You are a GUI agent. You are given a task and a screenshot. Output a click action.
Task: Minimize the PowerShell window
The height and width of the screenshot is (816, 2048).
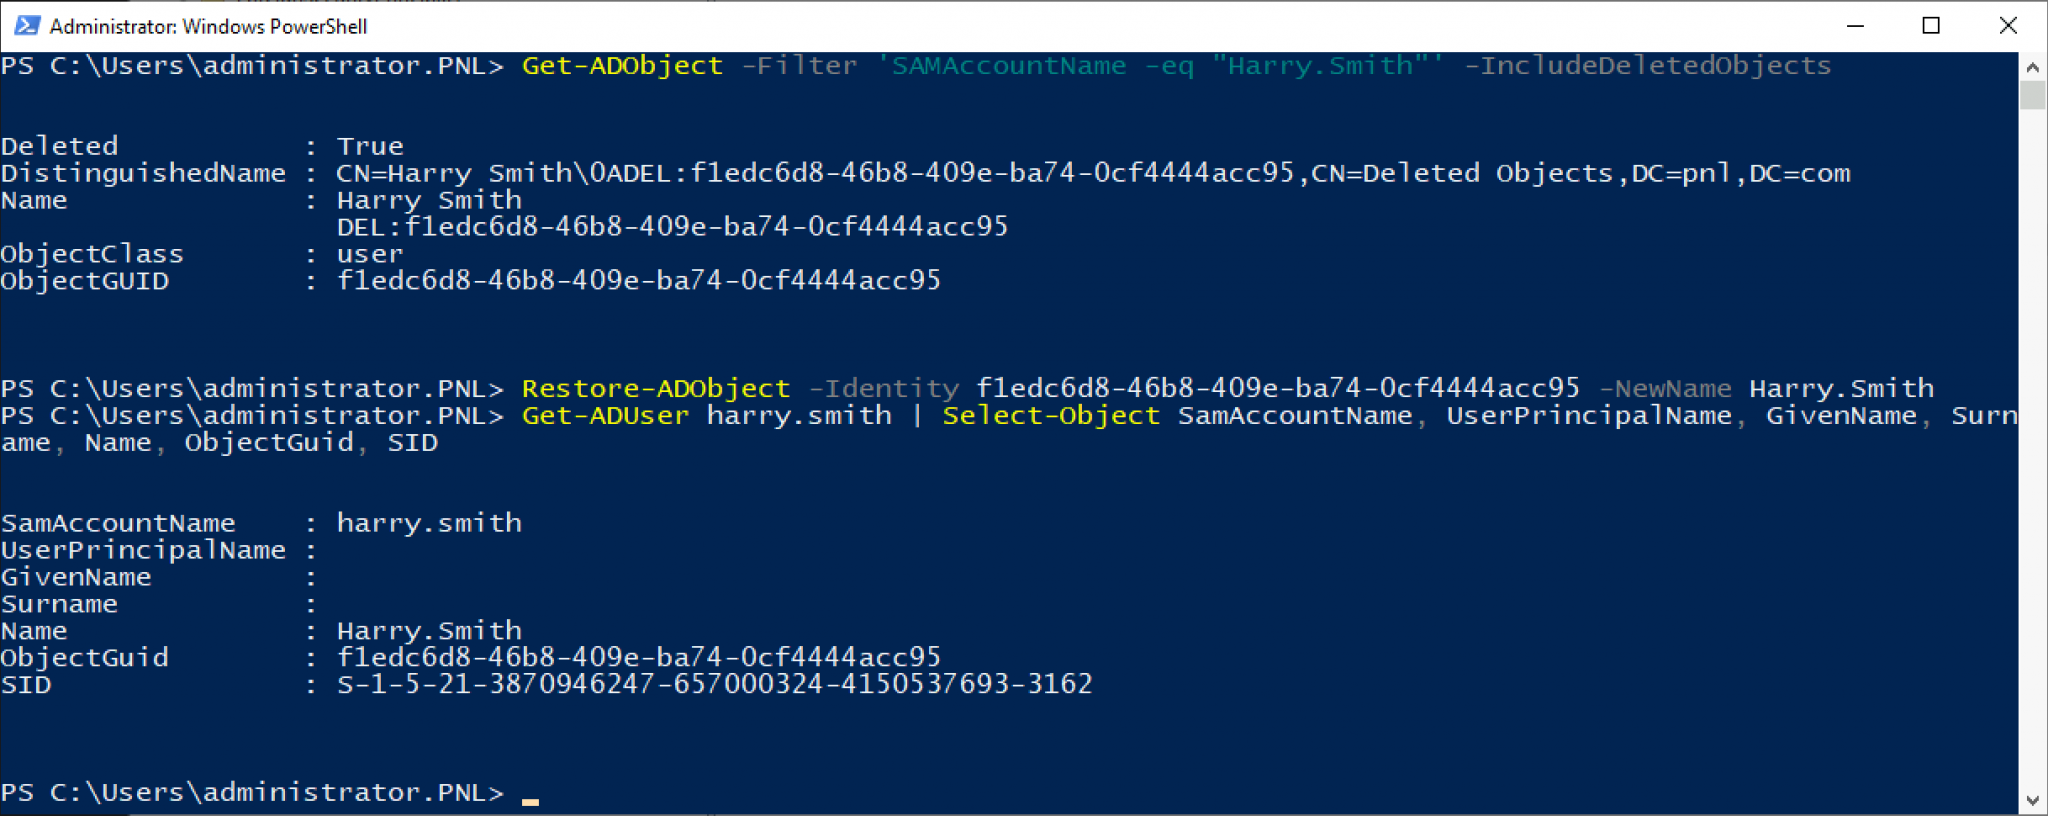click(x=1855, y=26)
